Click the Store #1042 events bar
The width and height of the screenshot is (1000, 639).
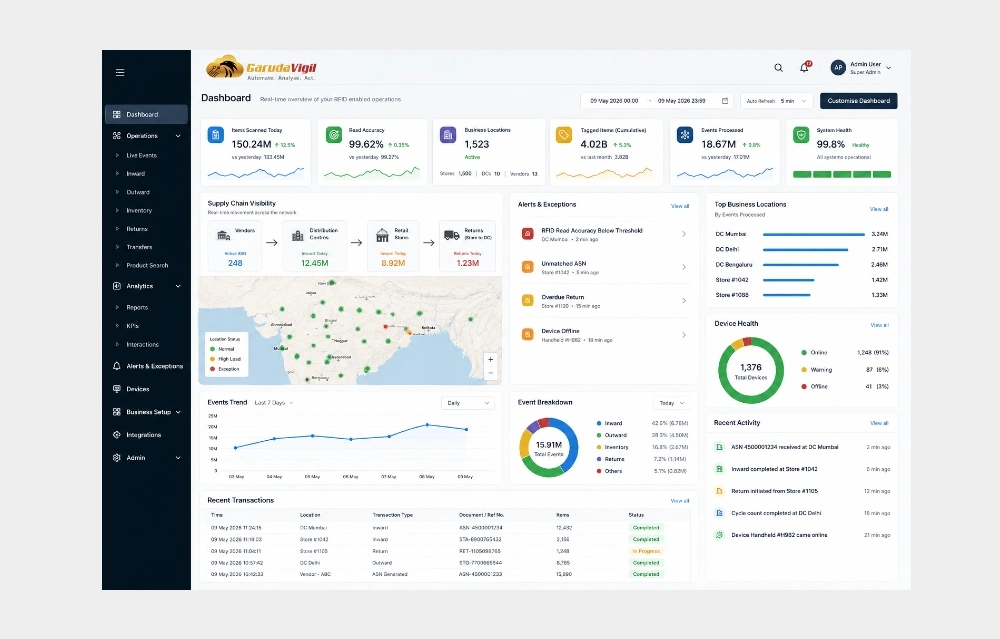click(788, 280)
